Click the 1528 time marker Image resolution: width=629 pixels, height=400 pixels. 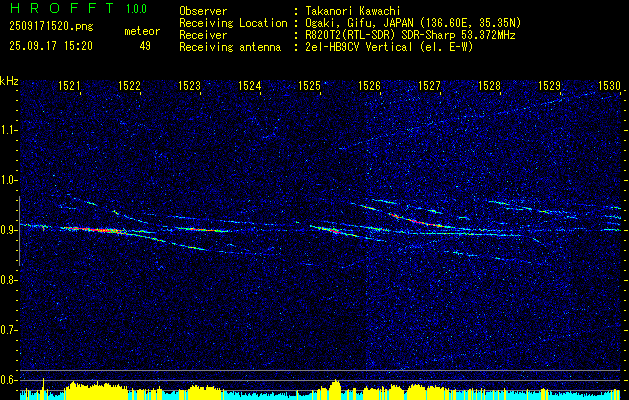click(x=490, y=85)
